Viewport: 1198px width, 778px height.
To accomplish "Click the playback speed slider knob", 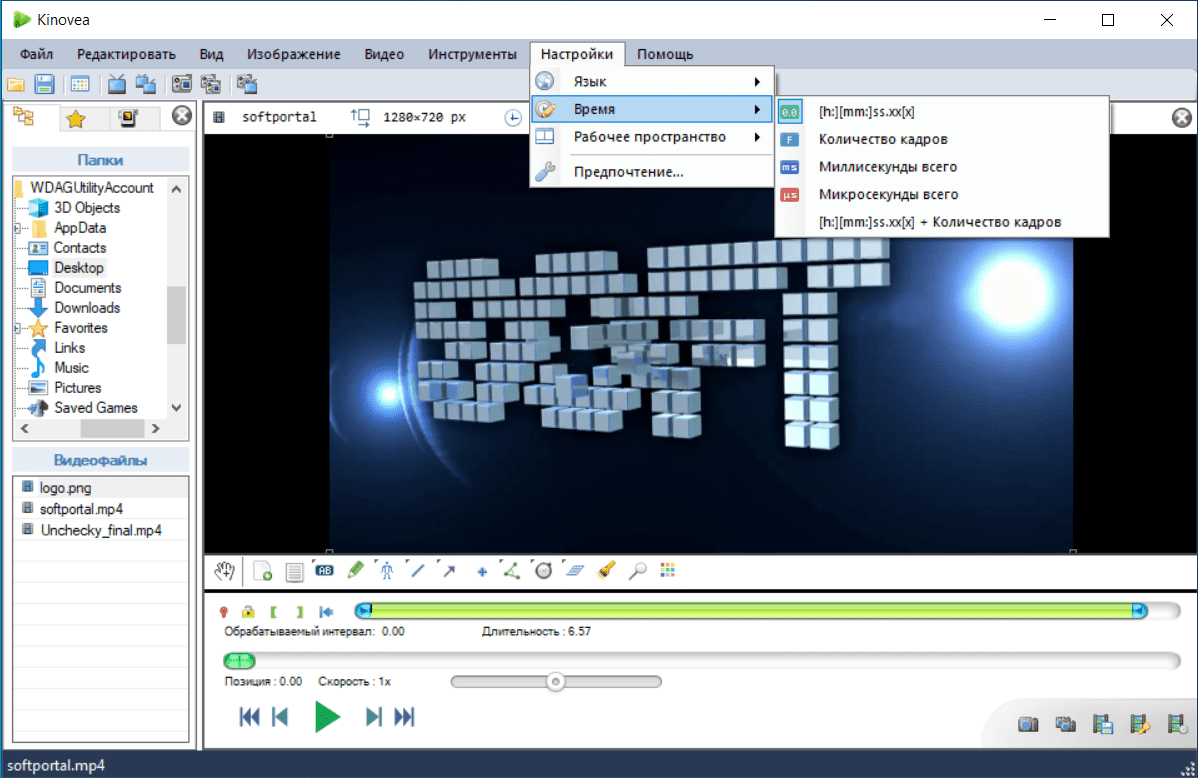I will click(x=555, y=682).
